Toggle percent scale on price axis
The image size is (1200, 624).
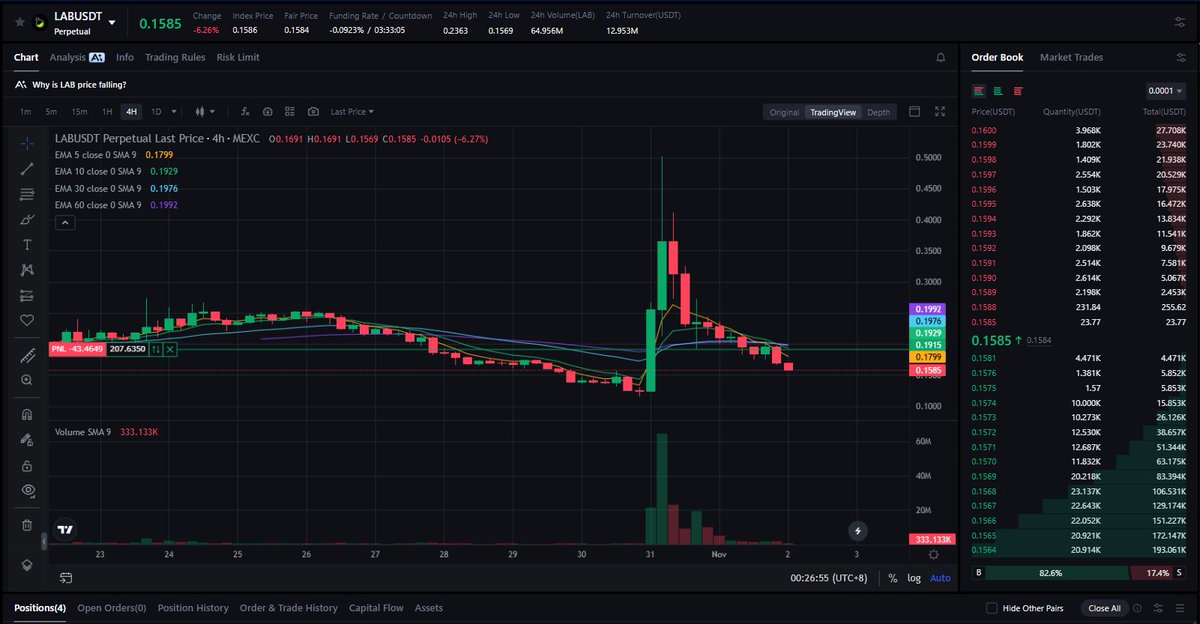click(x=892, y=578)
